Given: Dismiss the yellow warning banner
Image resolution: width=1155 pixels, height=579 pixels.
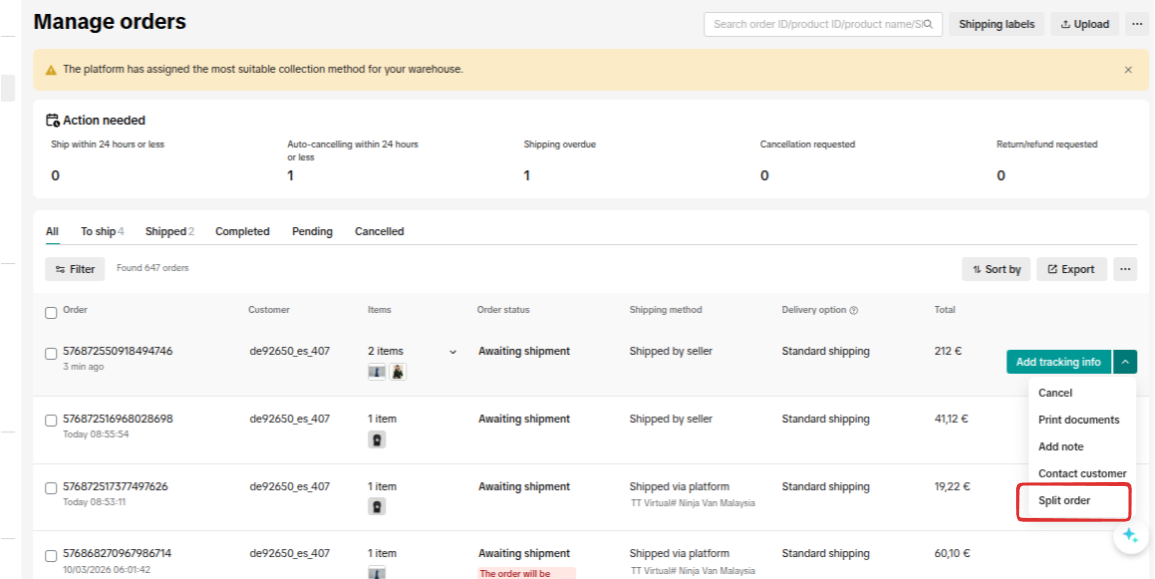Looking at the screenshot, I should tap(1128, 70).
